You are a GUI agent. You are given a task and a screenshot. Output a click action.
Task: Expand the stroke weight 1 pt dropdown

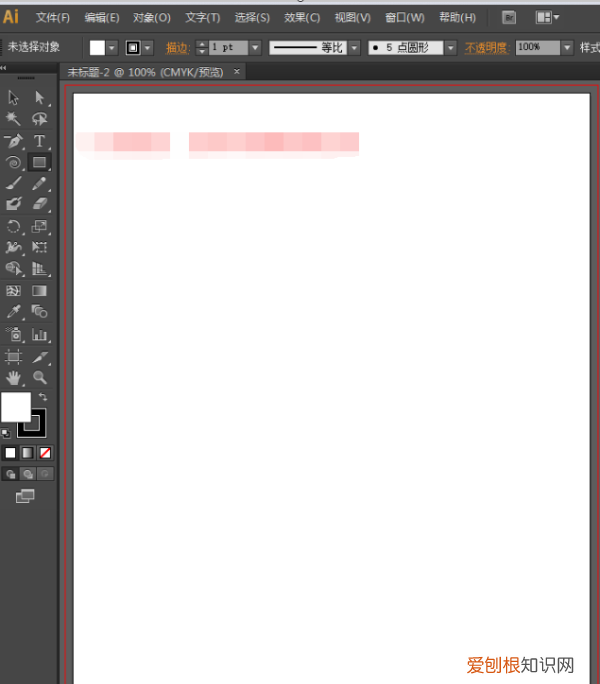coord(254,47)
